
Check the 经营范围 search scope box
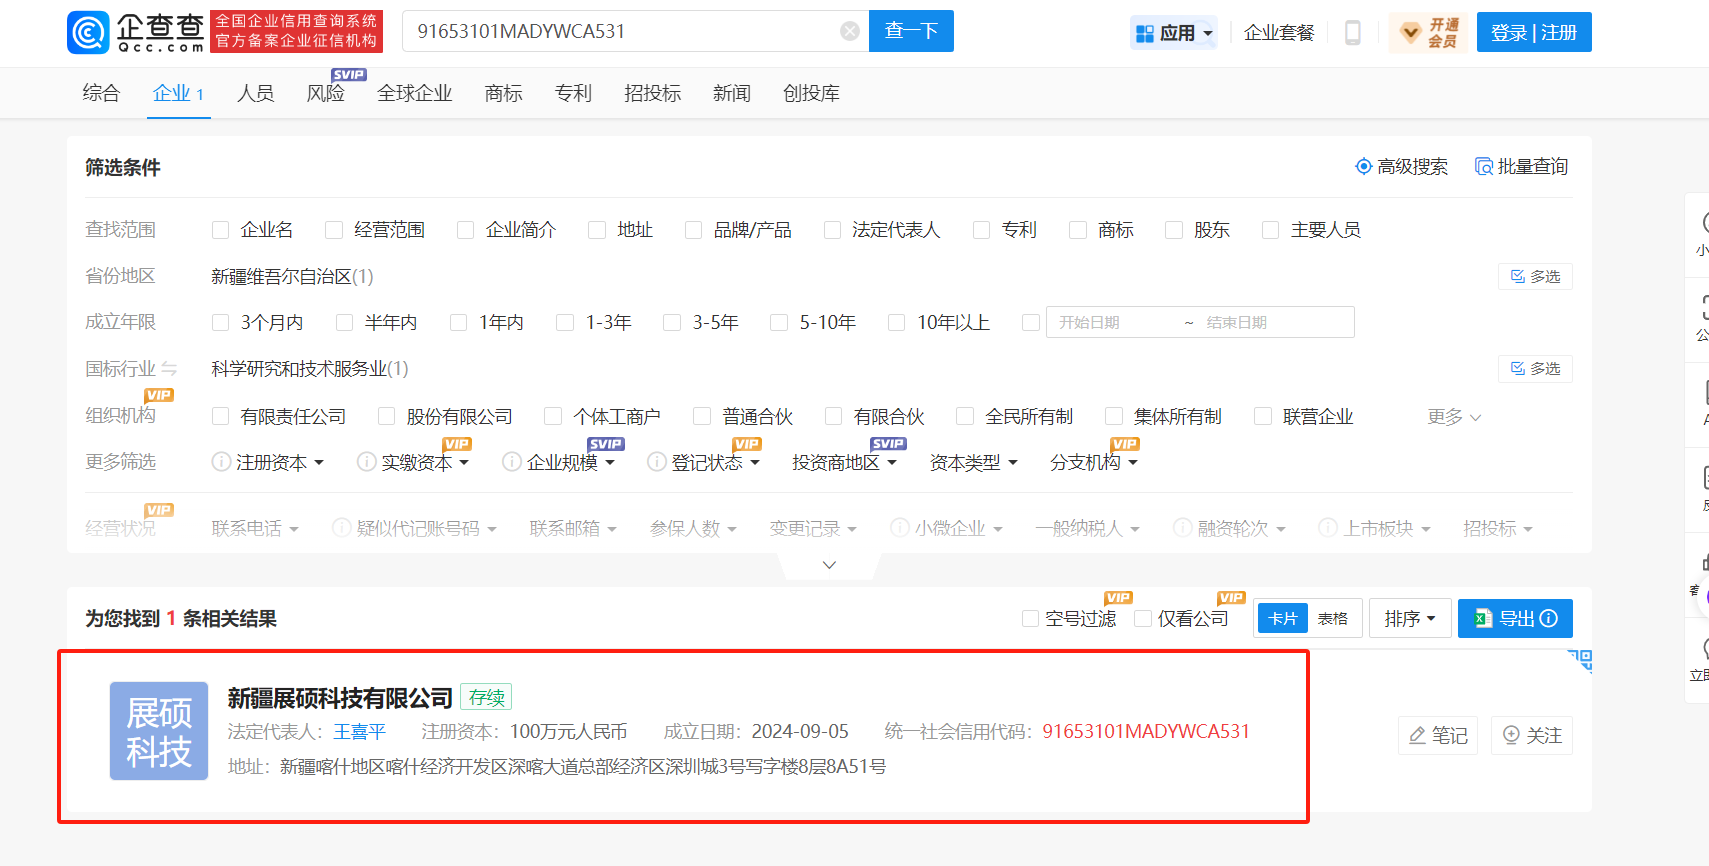[x=334, y=230]
